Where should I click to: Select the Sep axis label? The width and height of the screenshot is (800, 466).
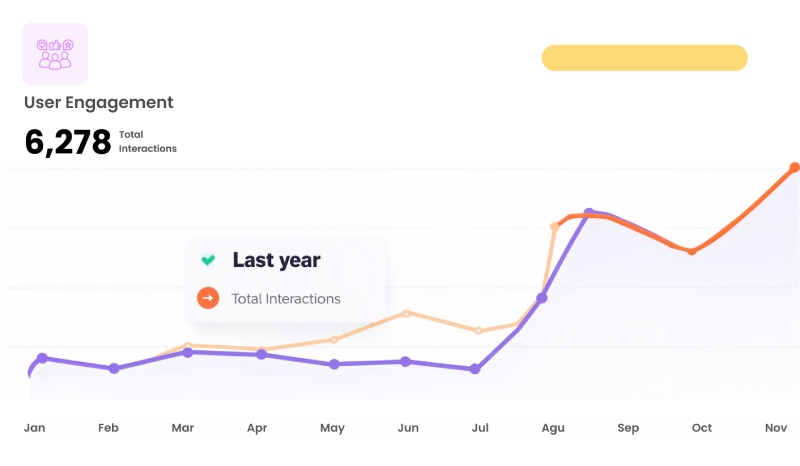(x=628, y=428)
